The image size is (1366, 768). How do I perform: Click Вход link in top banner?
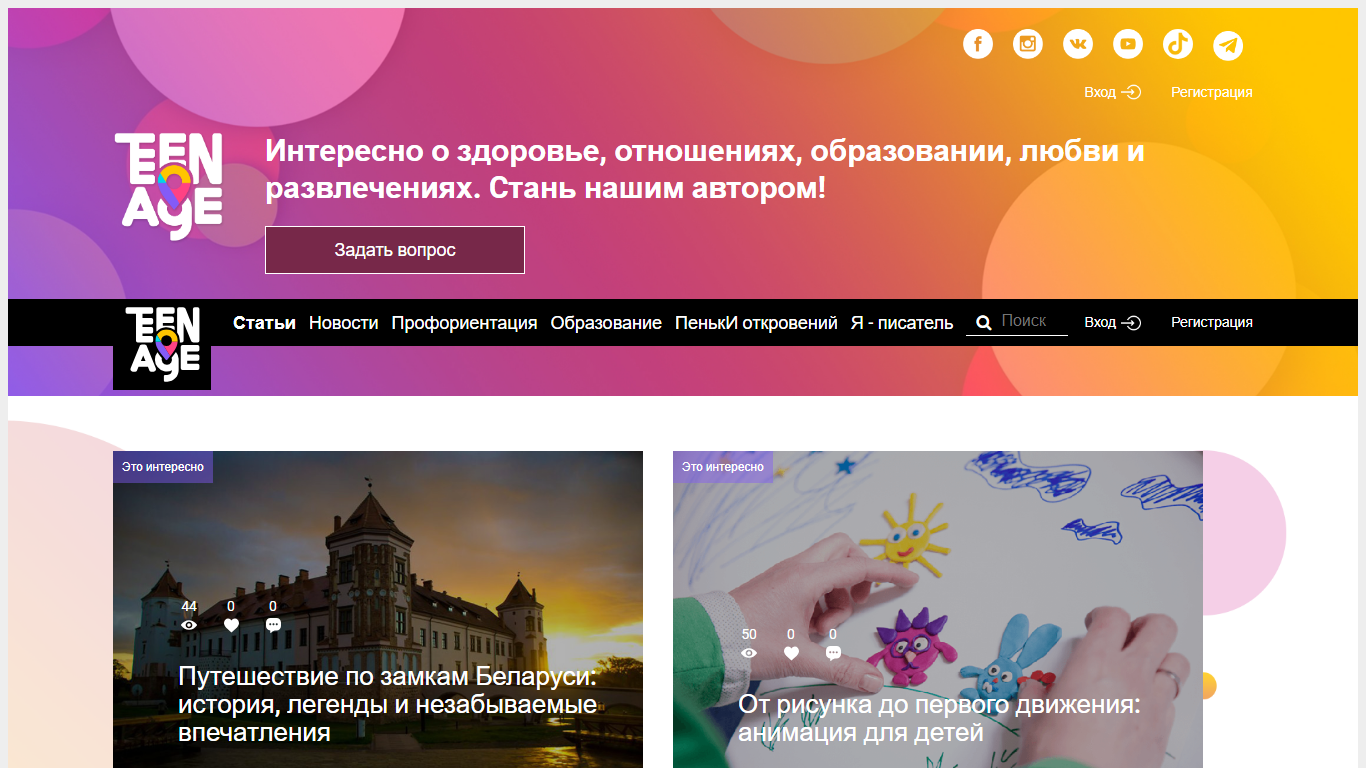tap(1112, 92)
